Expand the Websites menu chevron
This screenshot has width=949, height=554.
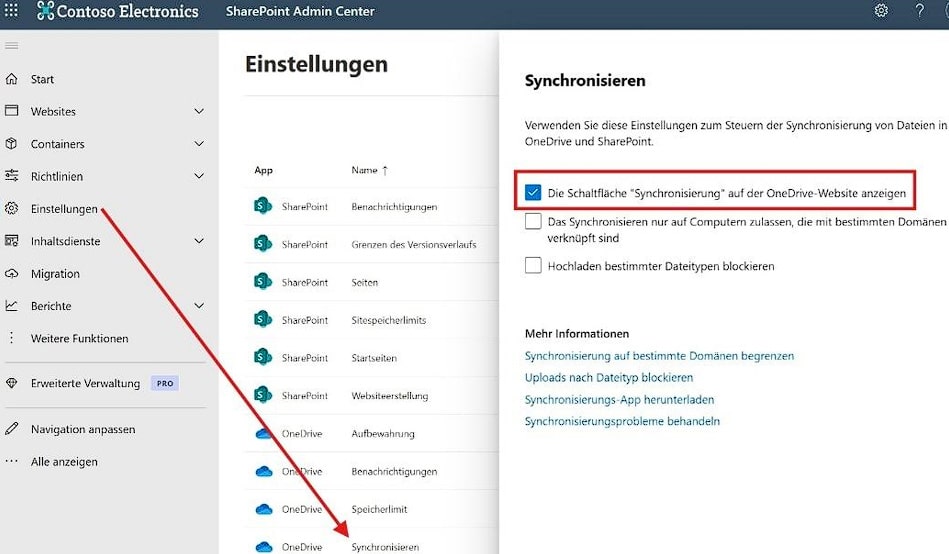coord(199,111)
